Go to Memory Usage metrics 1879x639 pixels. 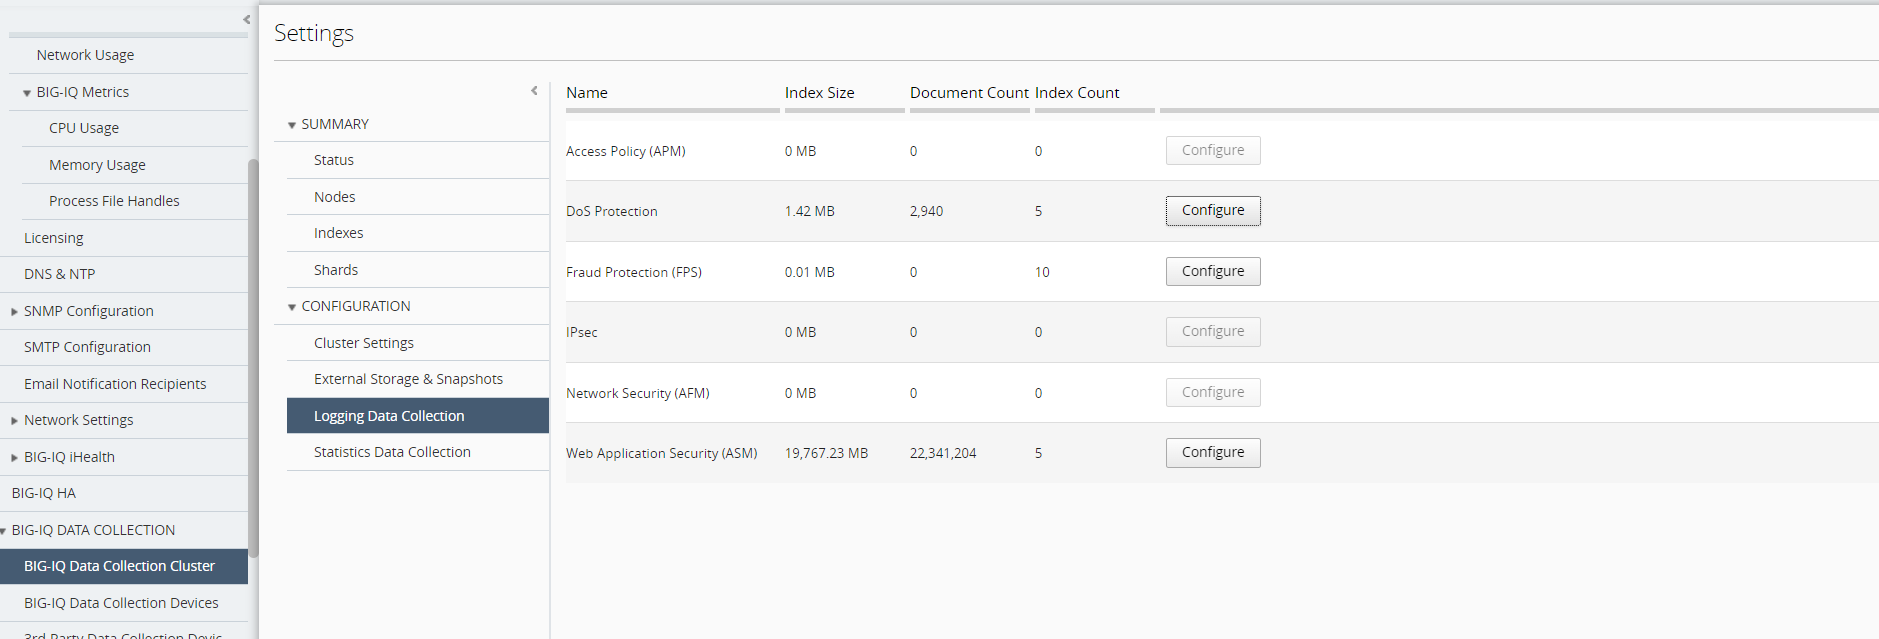[97, 165]
